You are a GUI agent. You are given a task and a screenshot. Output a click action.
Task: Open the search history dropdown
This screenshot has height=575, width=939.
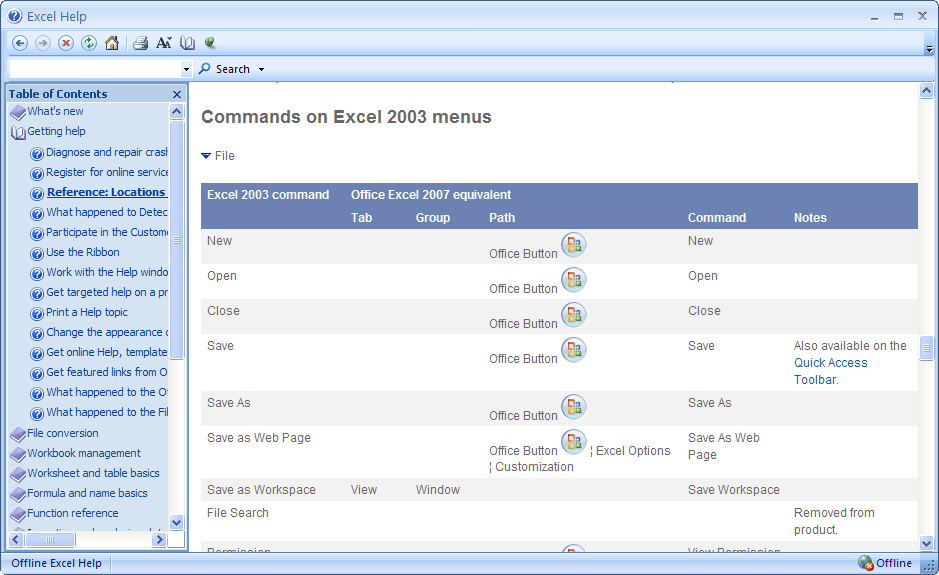[186, 70]
